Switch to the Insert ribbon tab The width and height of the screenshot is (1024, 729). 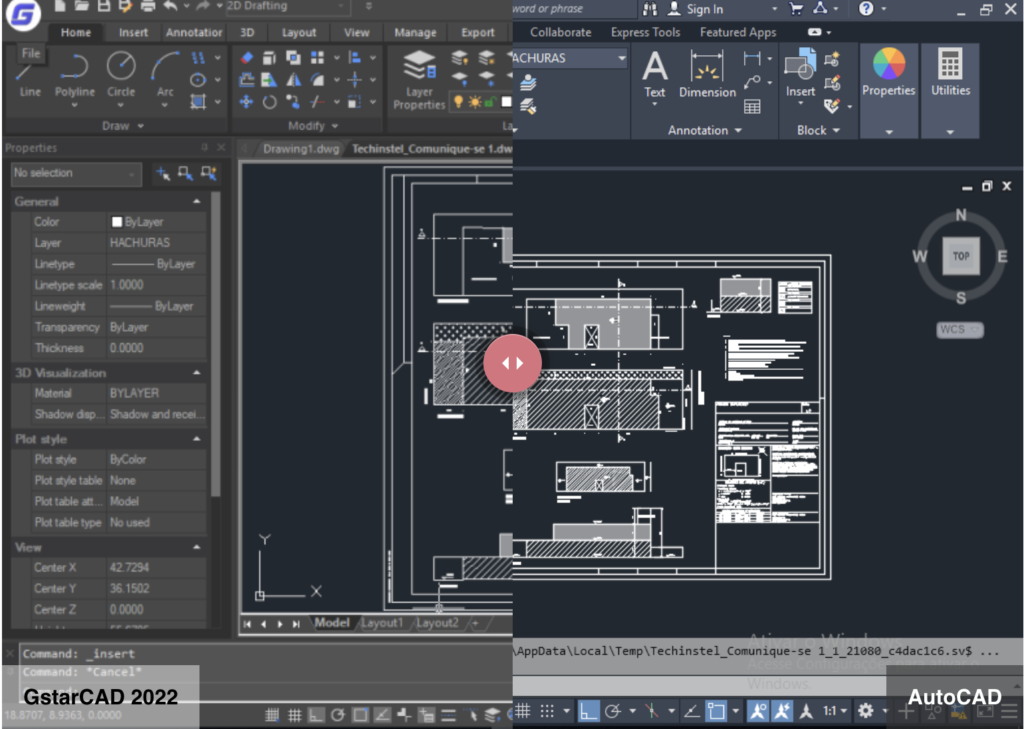[x=133, y=32]
